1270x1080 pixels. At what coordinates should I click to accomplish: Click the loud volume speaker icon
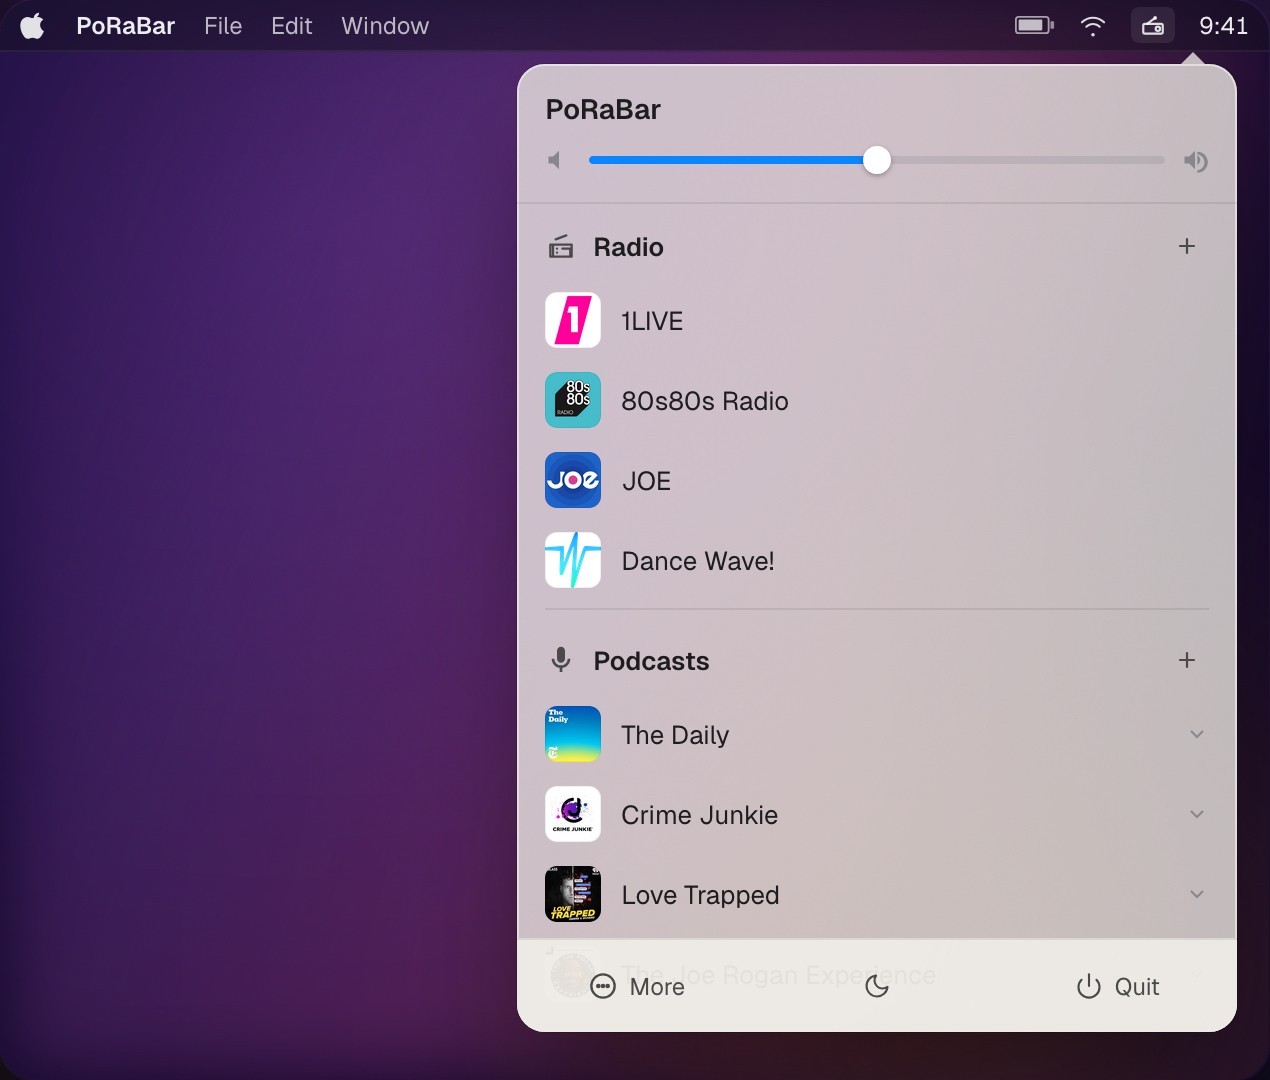[1196, 161]
